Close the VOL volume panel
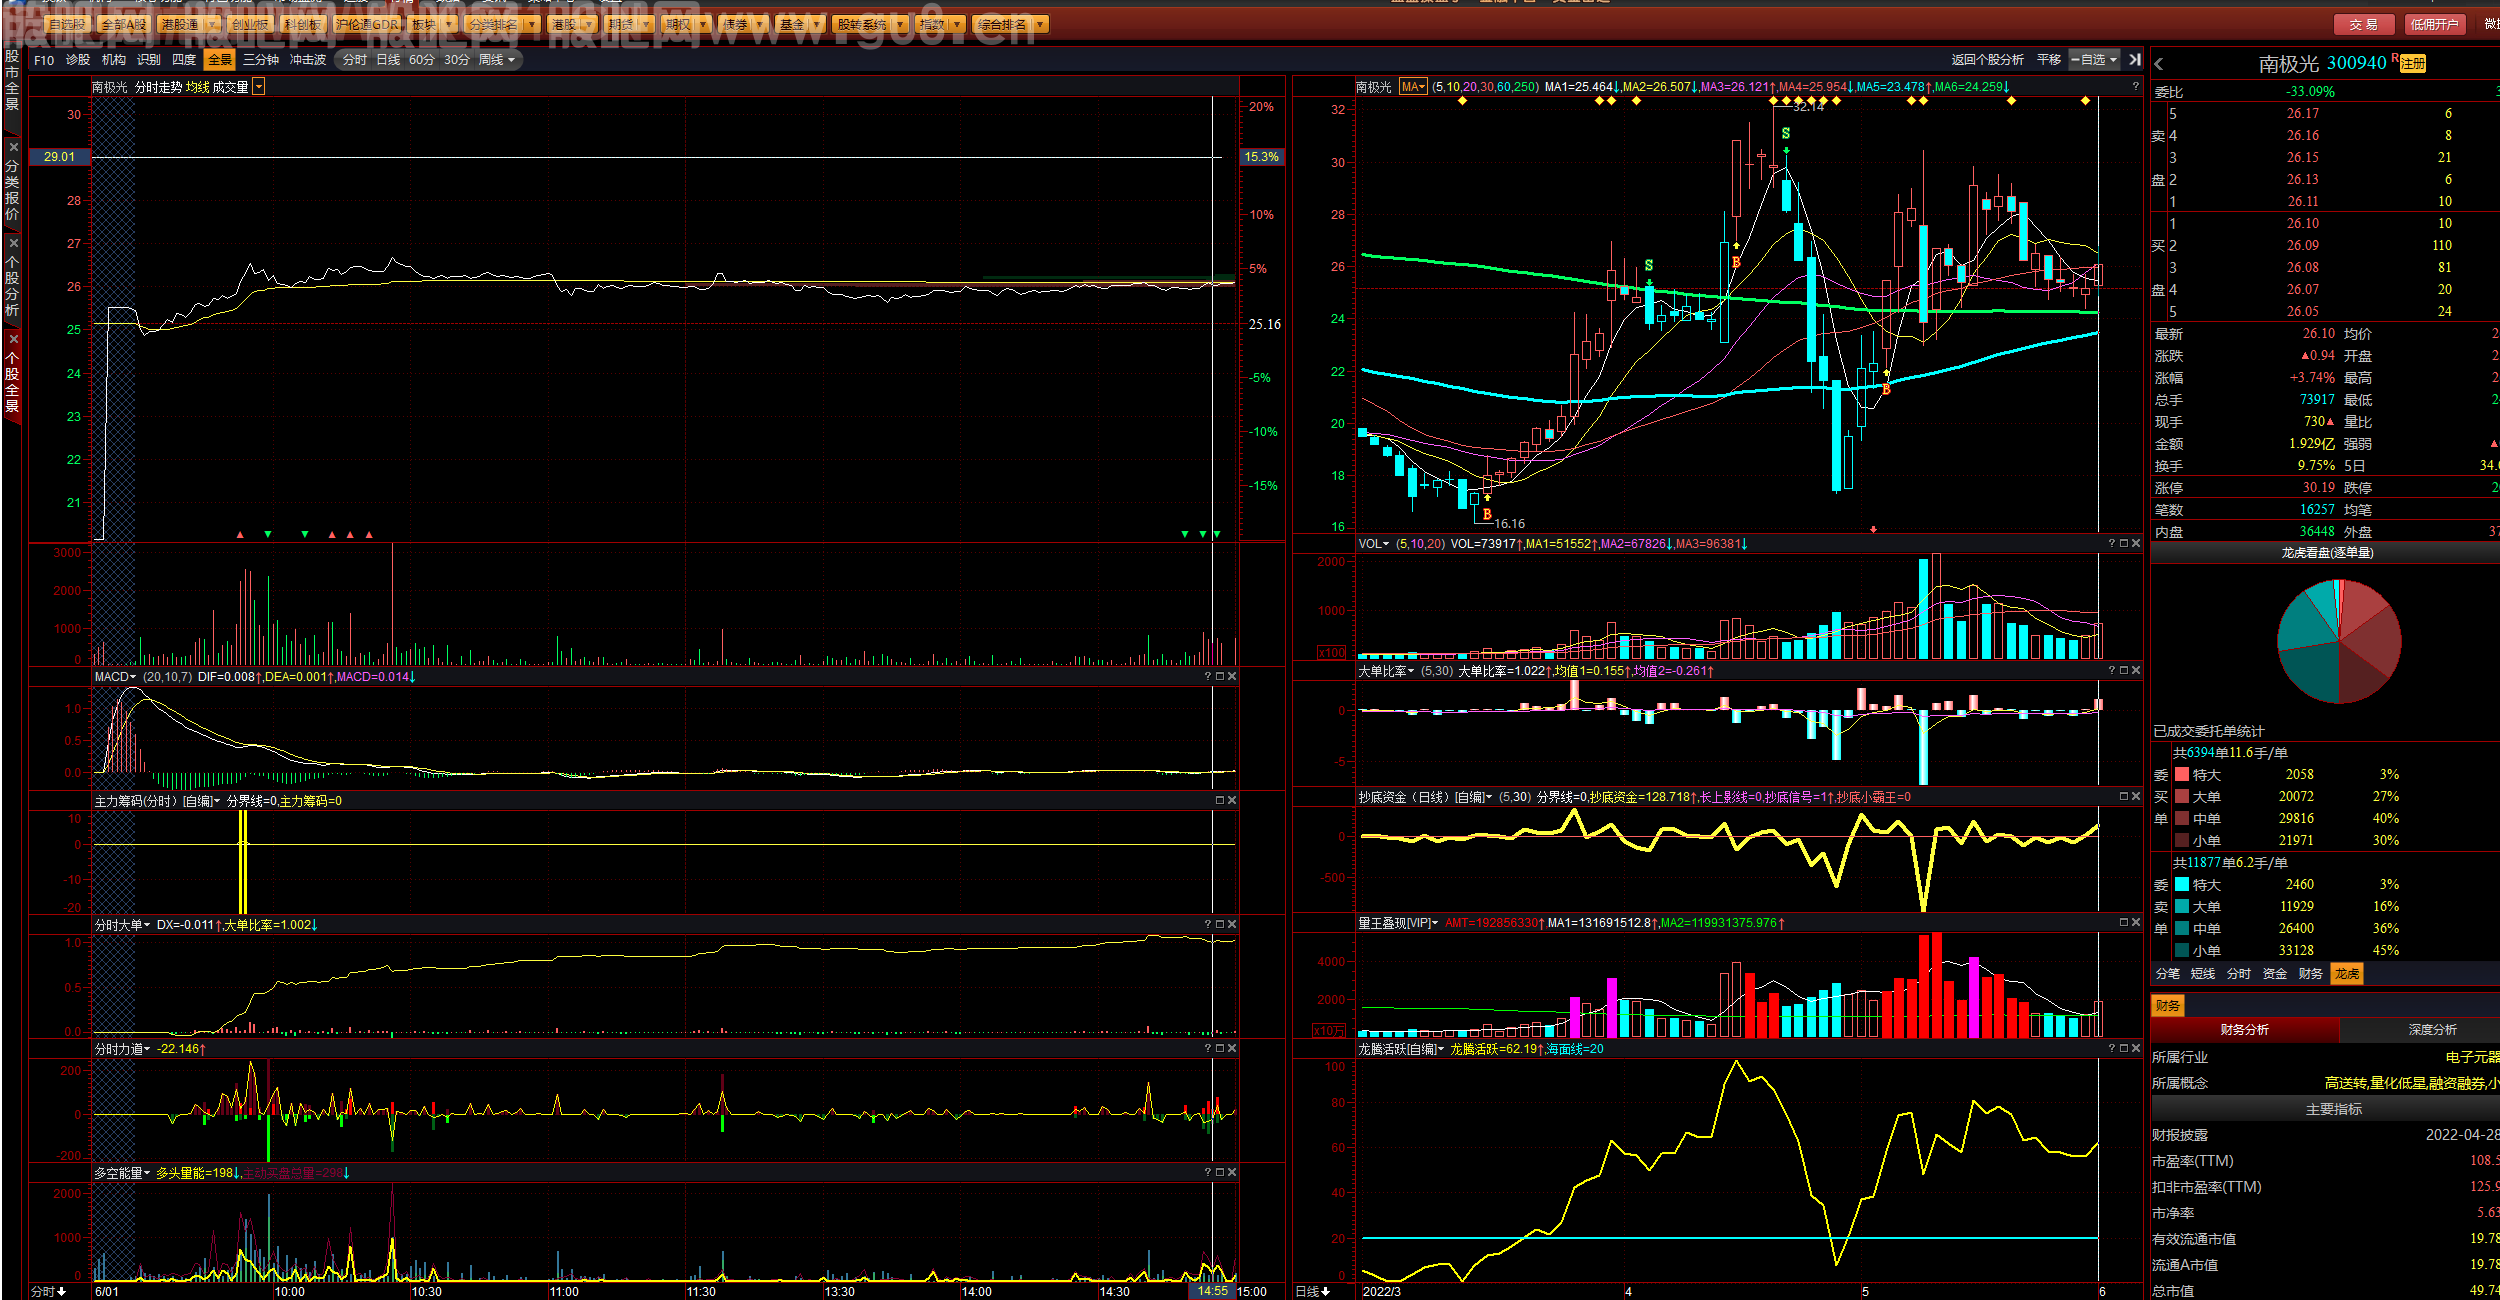This screenshot has height=1300, width=2500. click(x=2136, y=544)
